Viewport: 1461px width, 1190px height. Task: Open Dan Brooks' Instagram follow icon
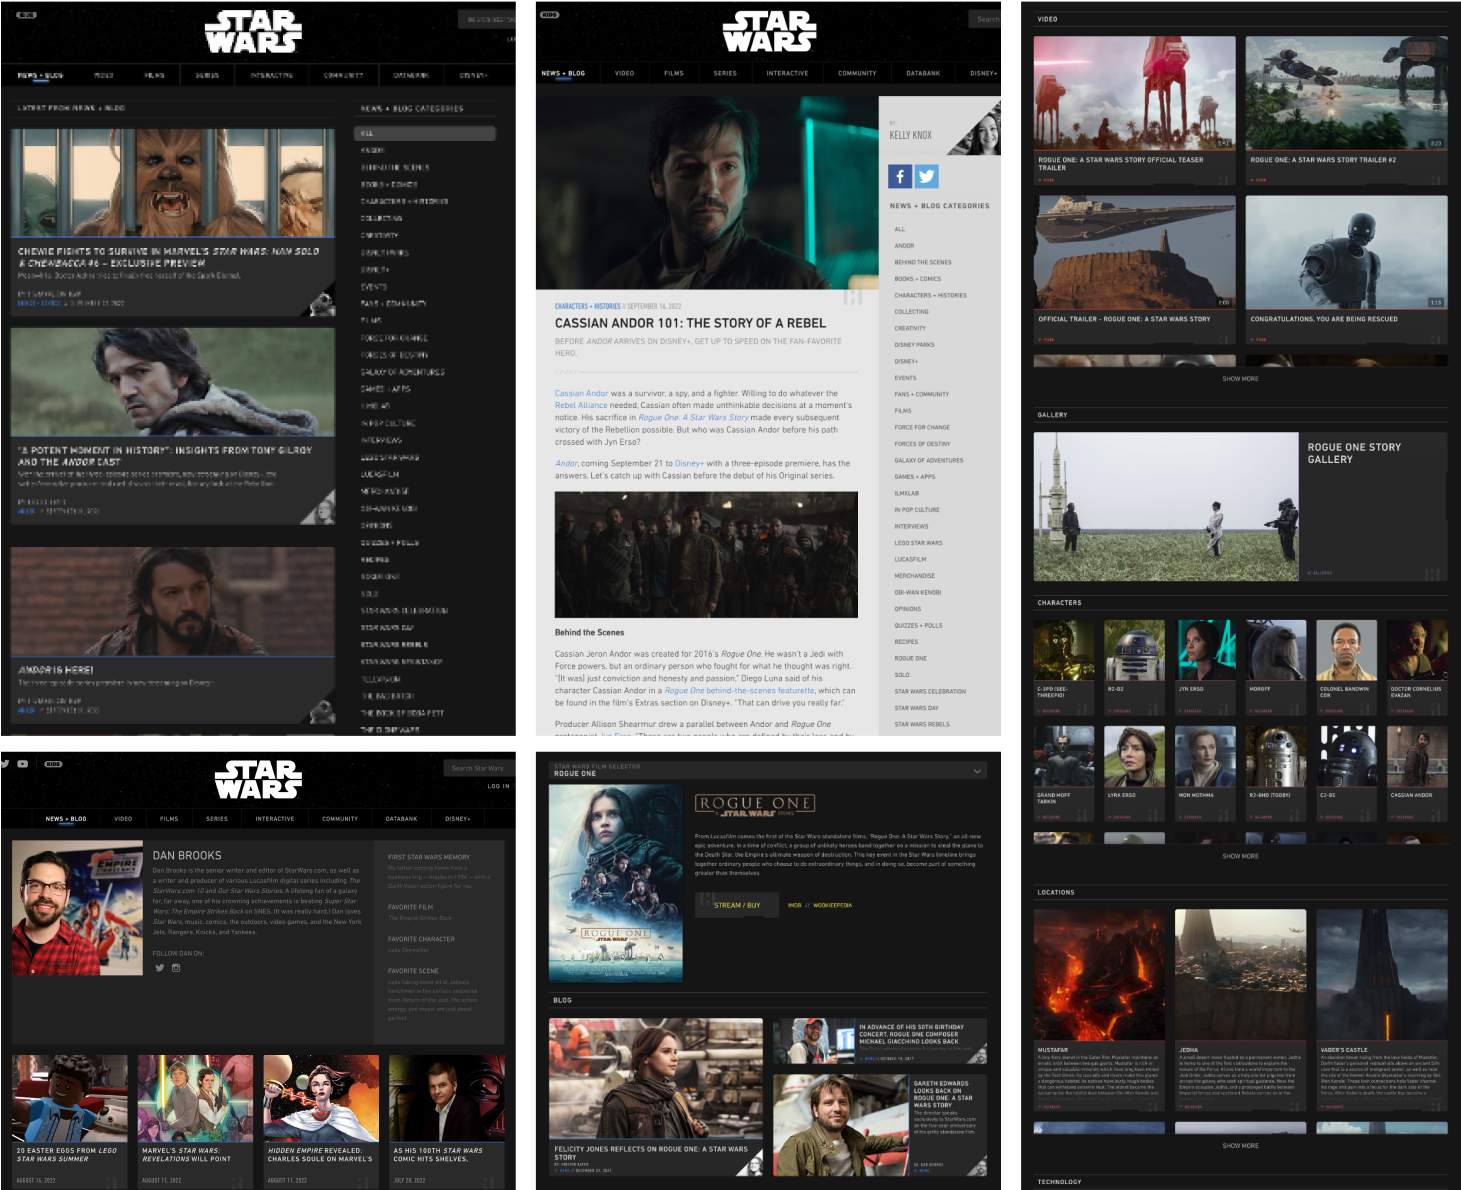click(176, 968)
